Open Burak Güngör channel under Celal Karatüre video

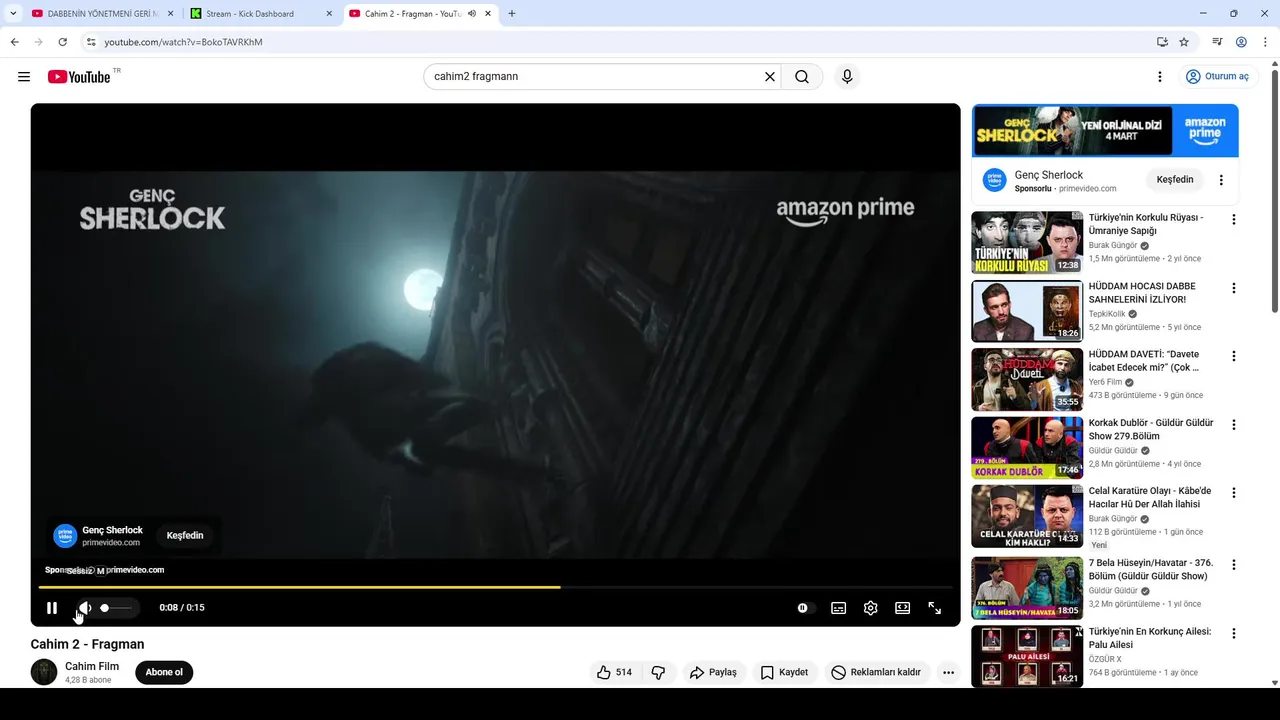pyautogui.click(x=1113, y=519)
